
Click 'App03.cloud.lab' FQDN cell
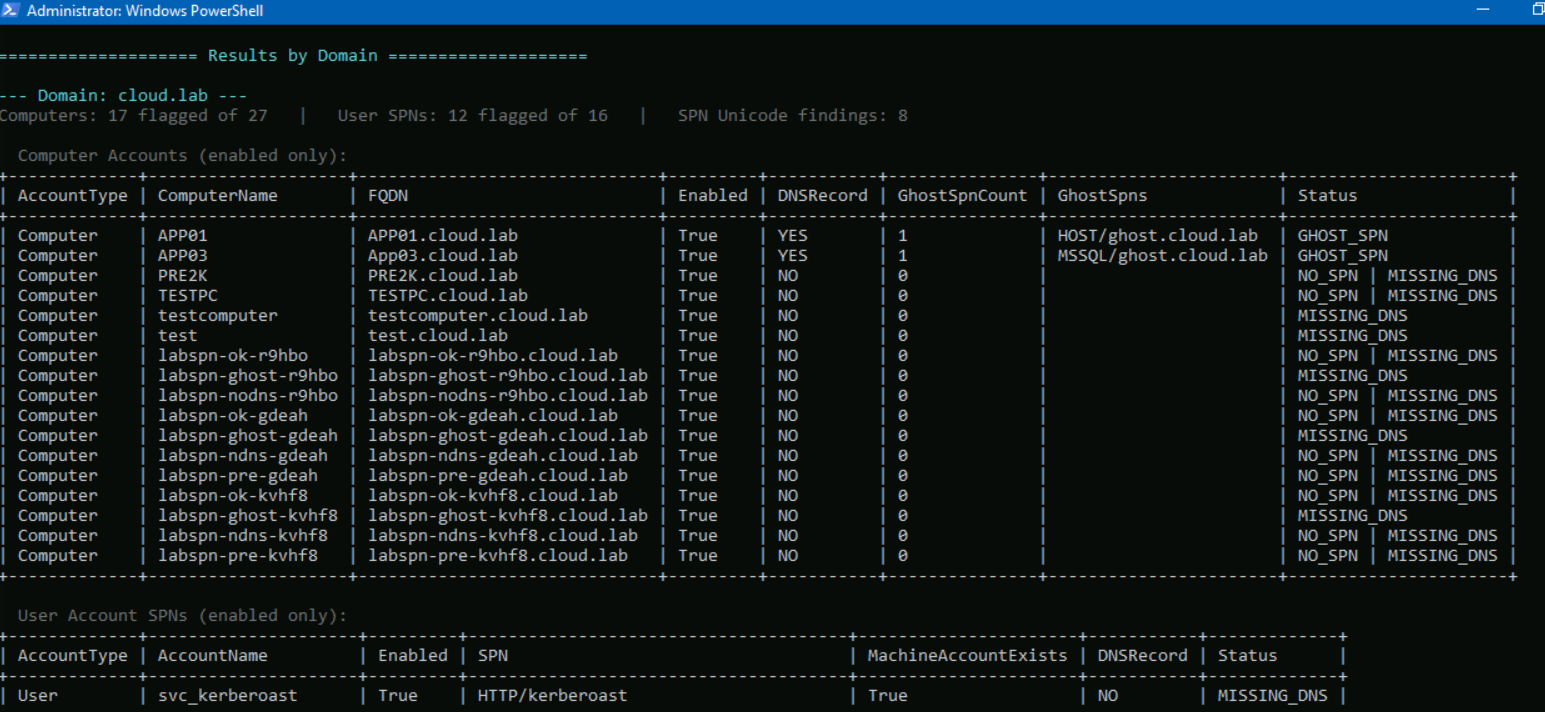pyautogui.click(x=442, y=256)
